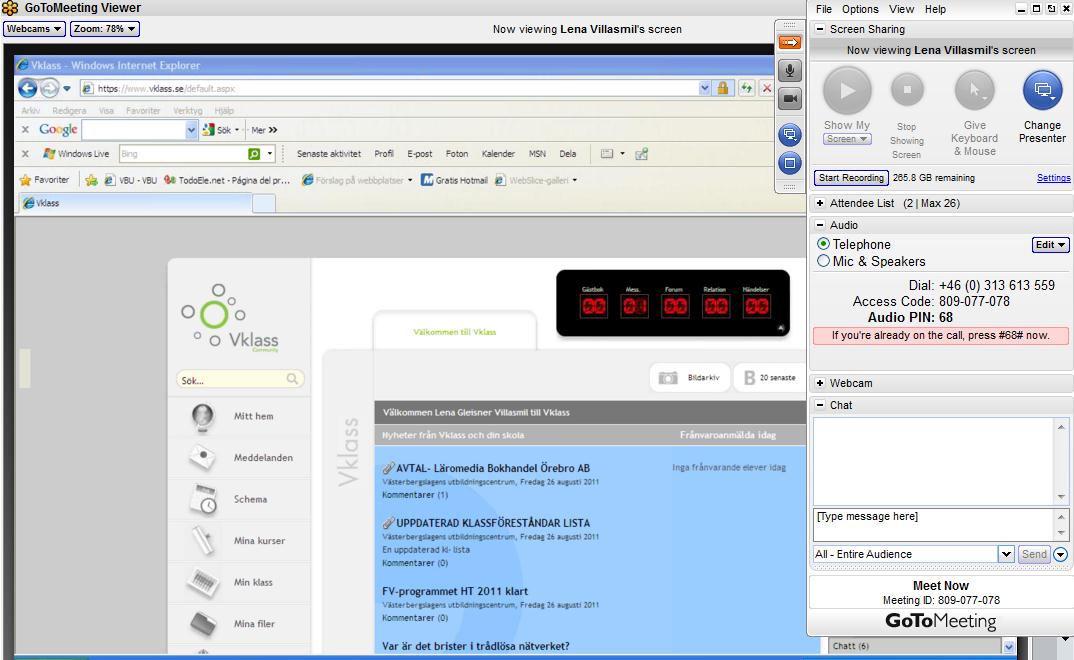
Task: Open the Gratis Hotmail bookmark
Action: click(x=454, y=180)
